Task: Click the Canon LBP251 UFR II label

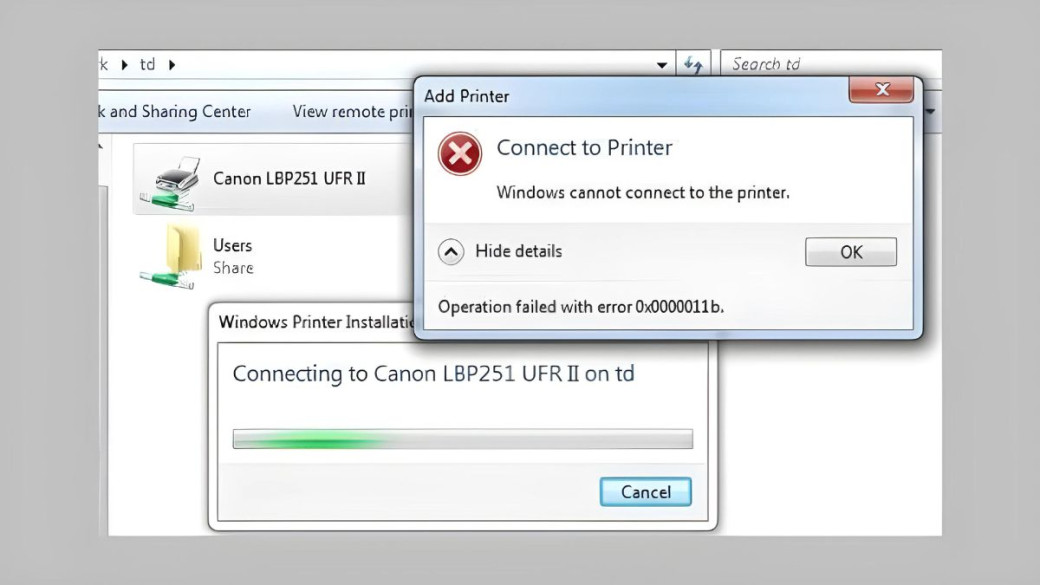Action: pyautogui.click(x=289, y=178)
